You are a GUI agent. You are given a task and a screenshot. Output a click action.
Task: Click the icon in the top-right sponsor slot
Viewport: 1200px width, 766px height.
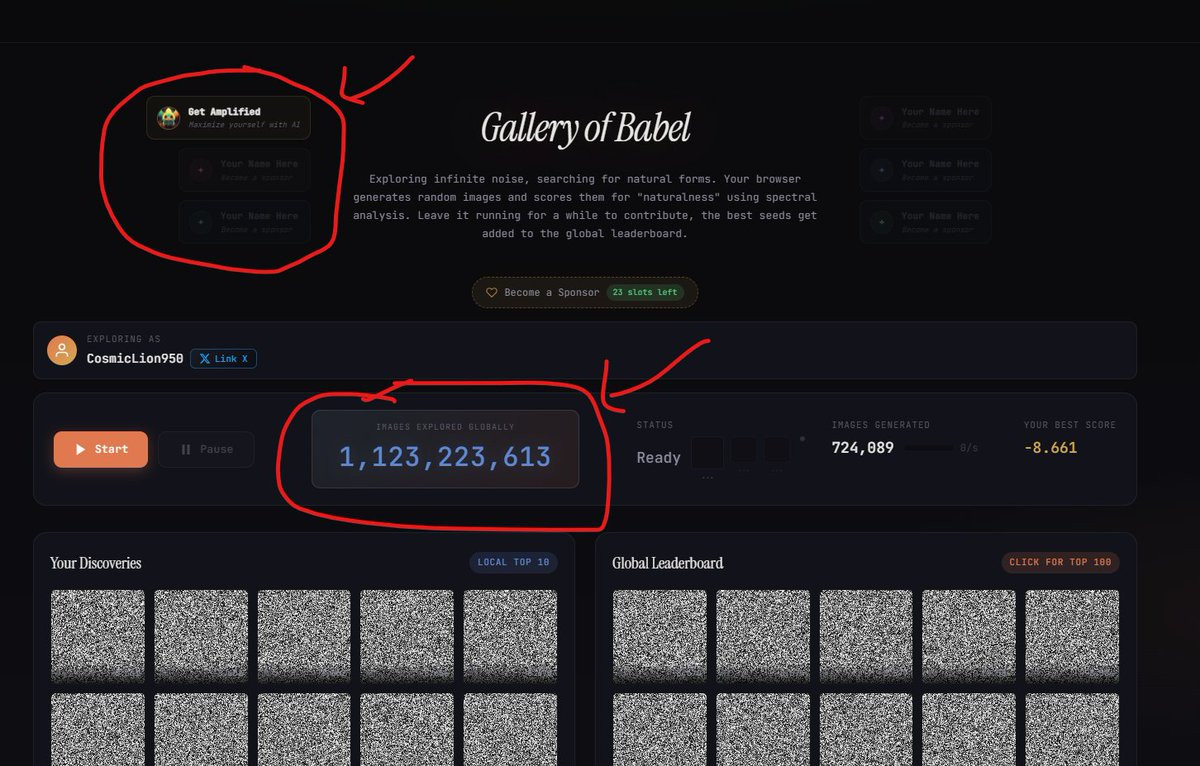click(x=881, y=118)
